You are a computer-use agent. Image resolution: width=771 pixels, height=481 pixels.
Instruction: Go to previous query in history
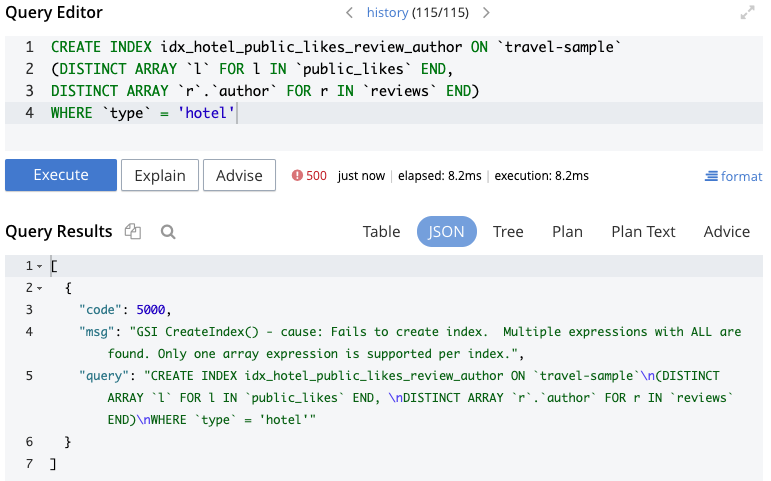(350, 13)
